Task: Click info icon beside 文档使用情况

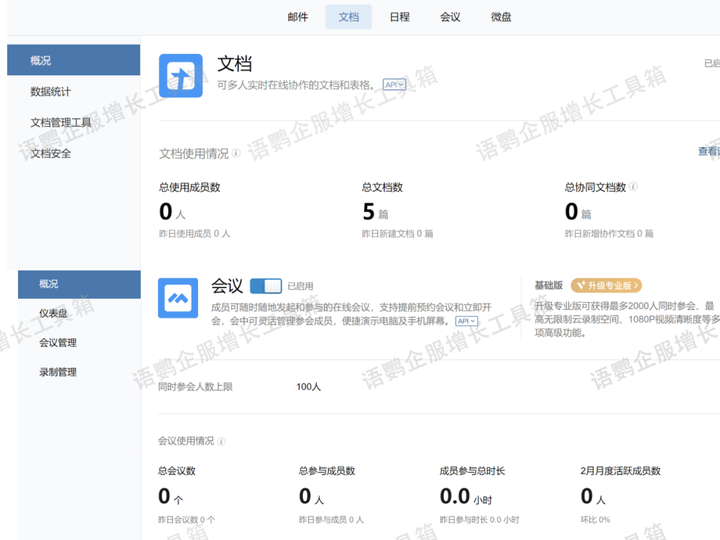Action: [237, 154]
